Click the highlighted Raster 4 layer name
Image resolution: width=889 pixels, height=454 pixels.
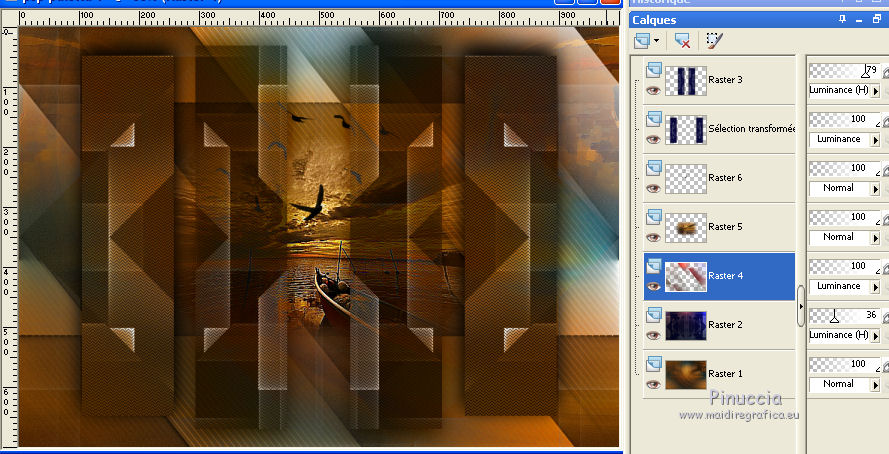(725, 276)
